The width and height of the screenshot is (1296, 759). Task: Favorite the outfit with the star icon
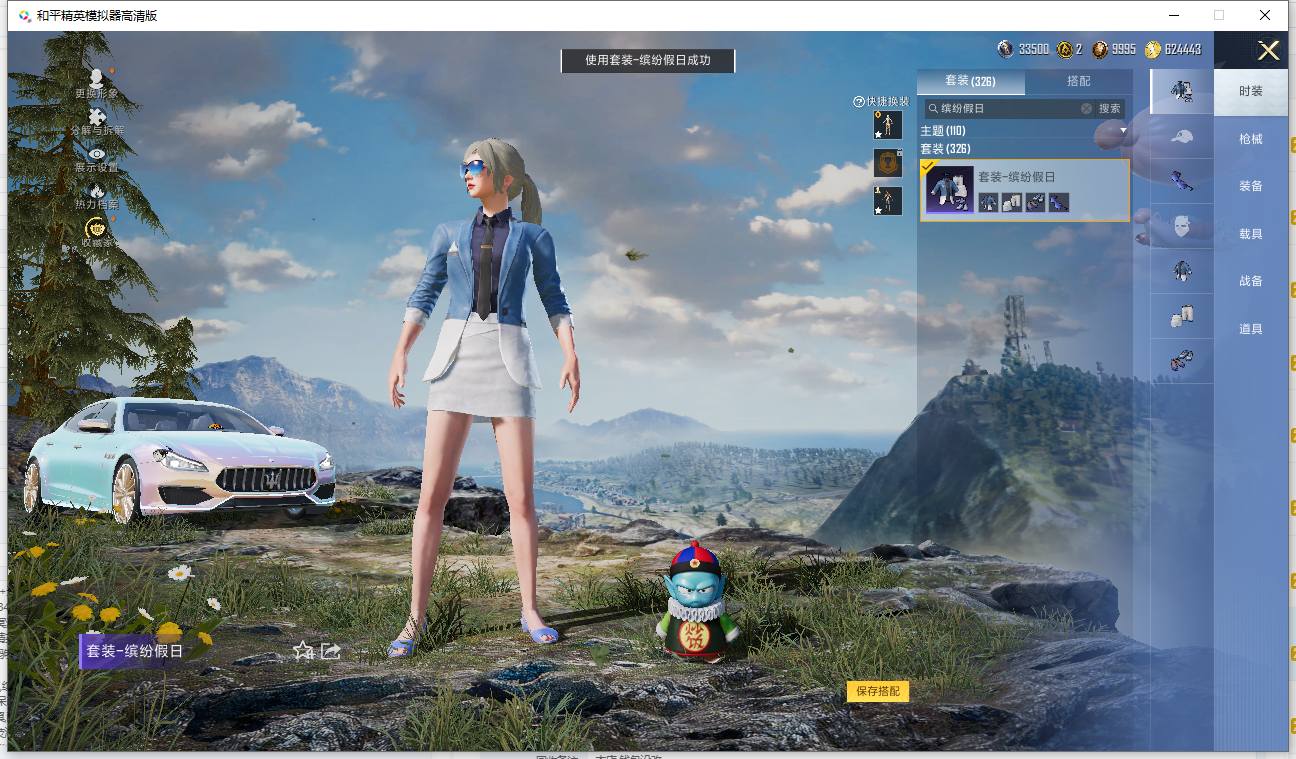tap(303, 651)
